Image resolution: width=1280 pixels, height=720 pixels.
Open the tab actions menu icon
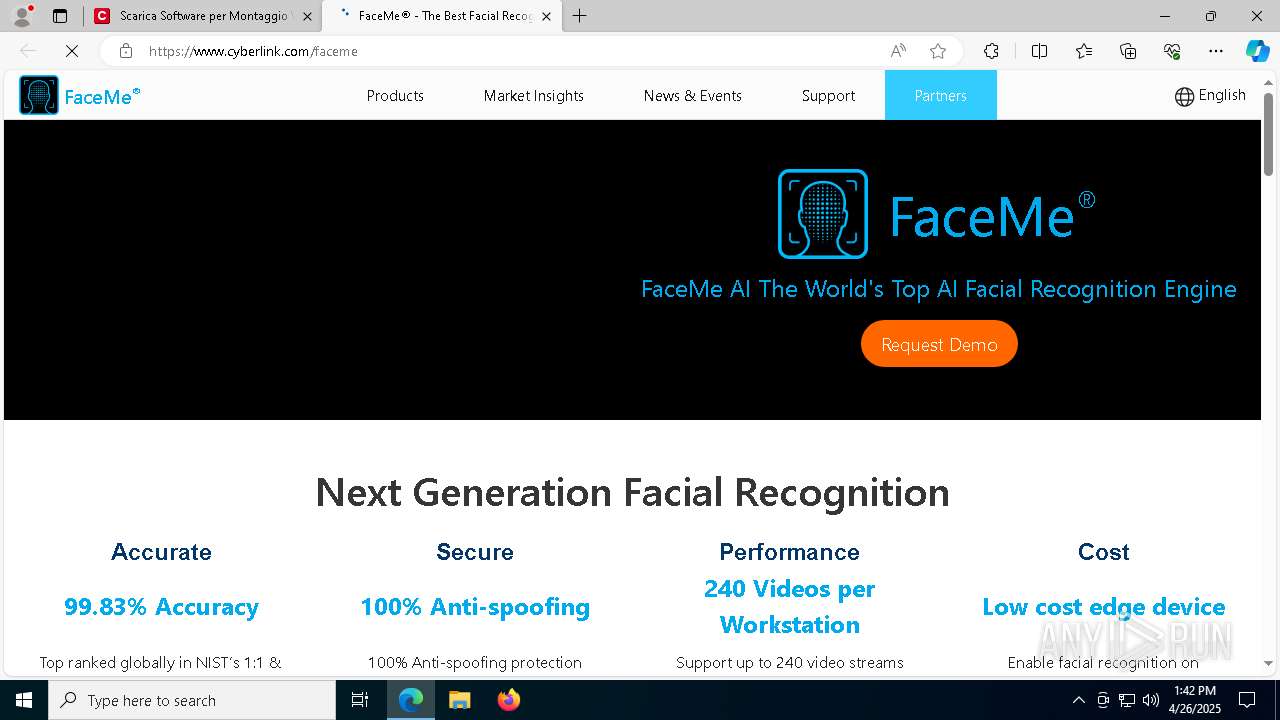pyautogui.click(x=60, y=16)
